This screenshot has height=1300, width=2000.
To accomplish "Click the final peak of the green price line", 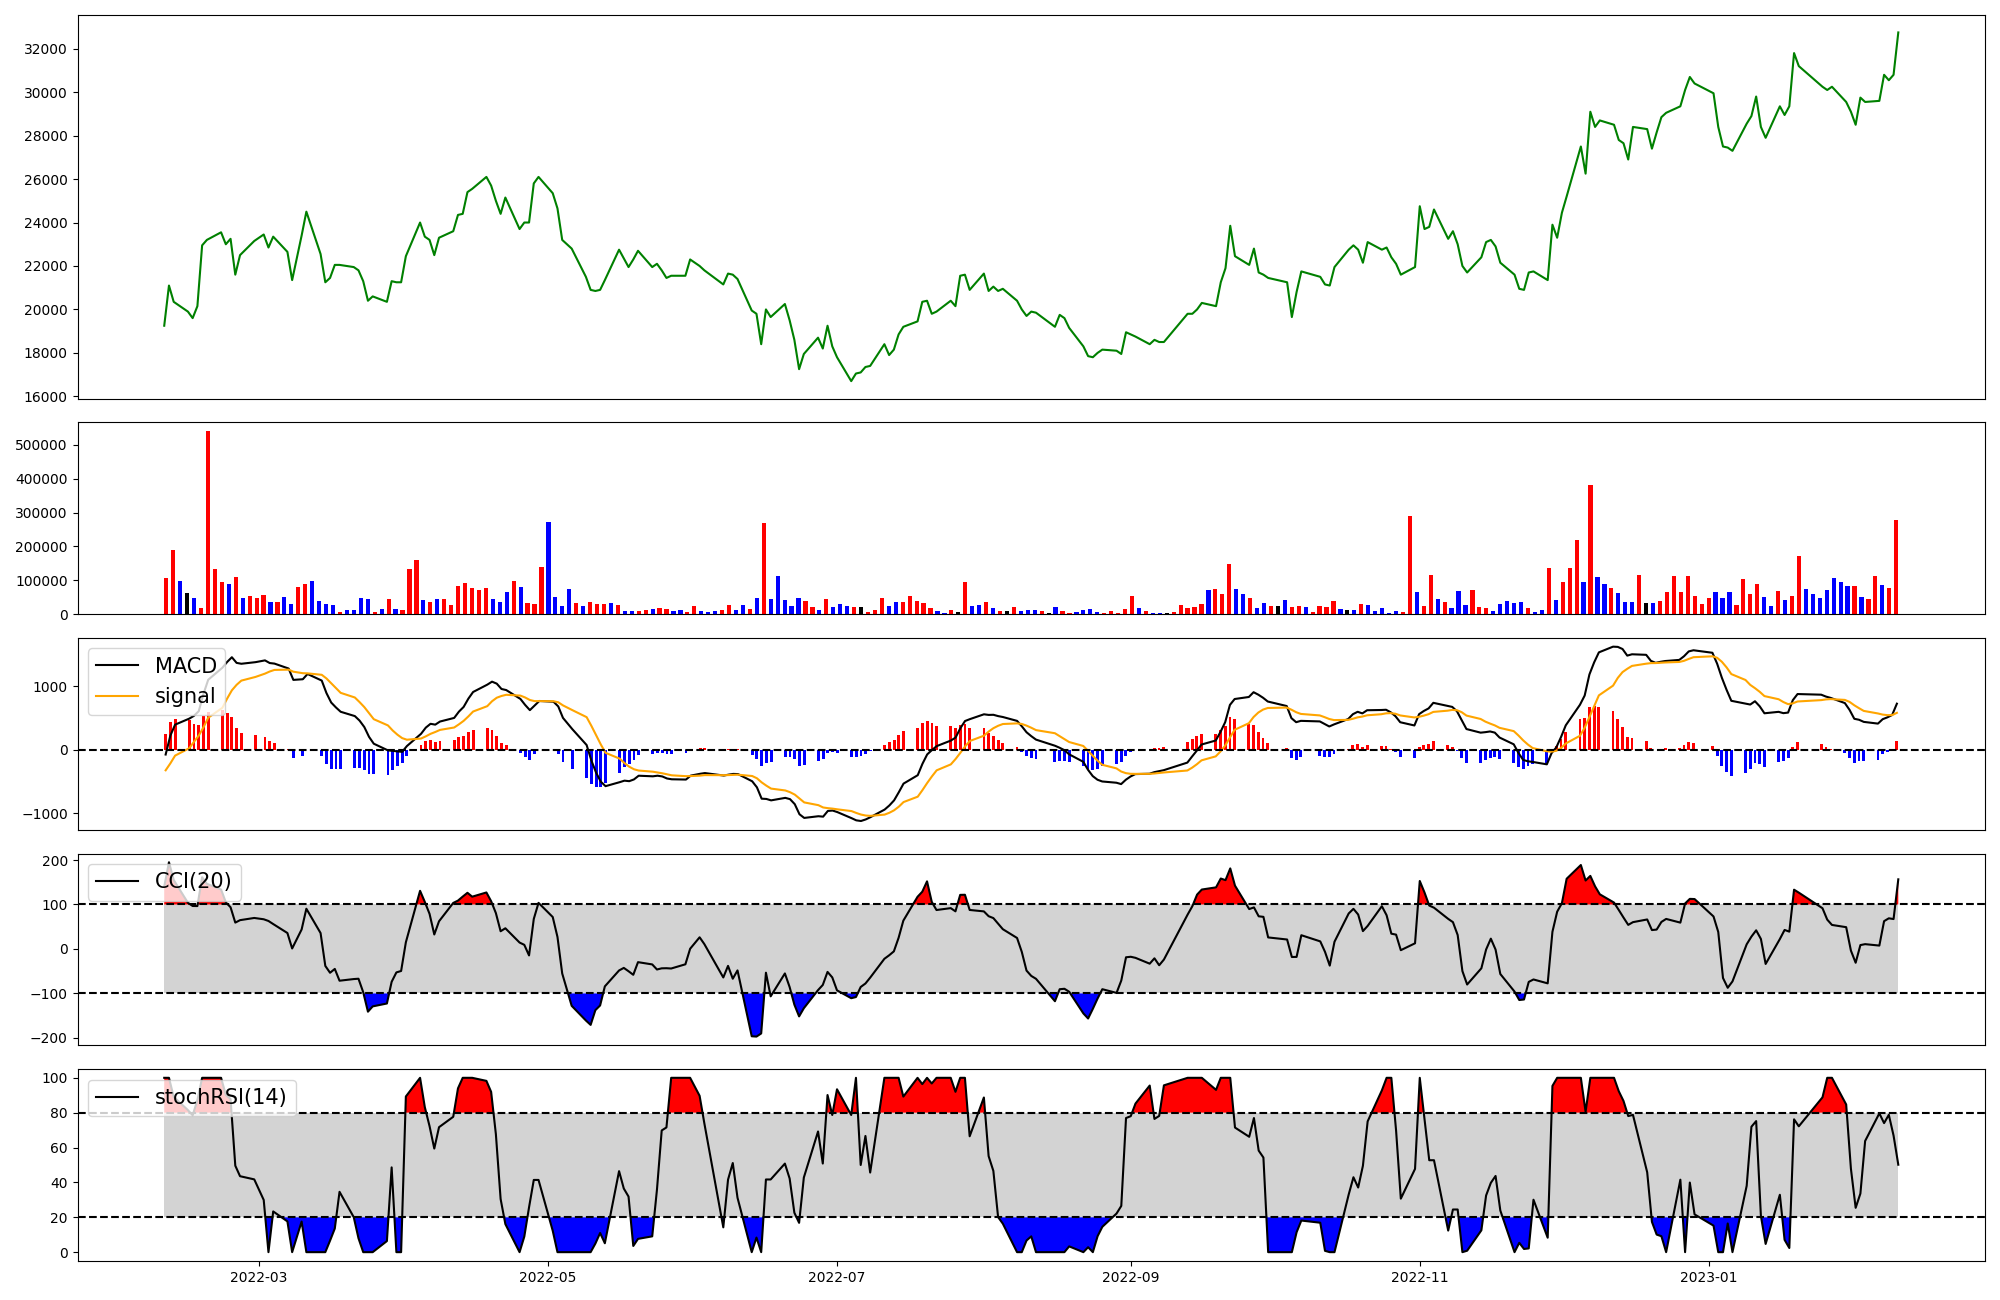I will pos(1897,33).
